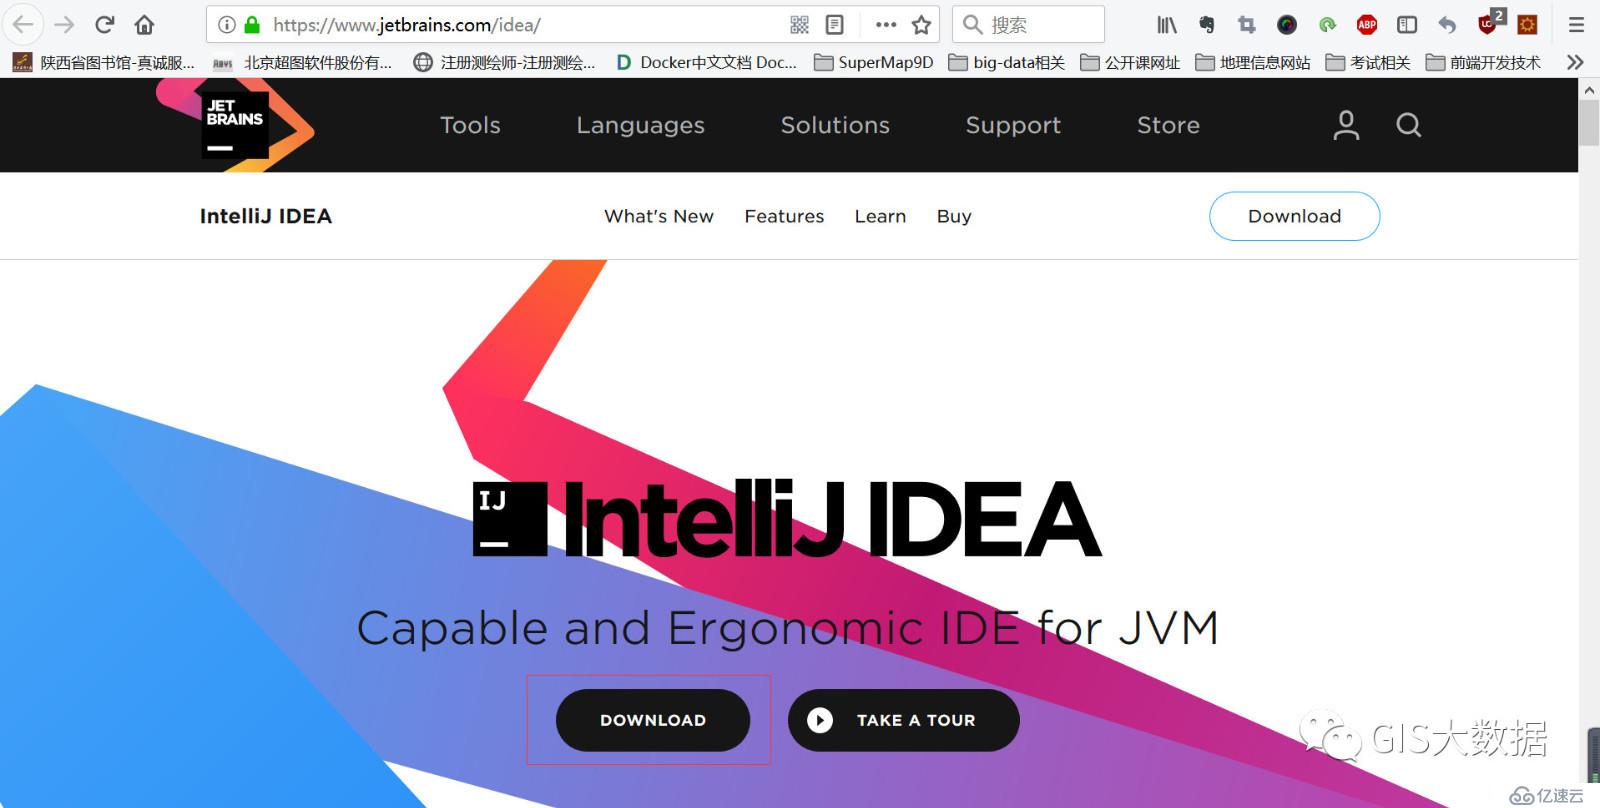Toggle reader view in address bar
Viewport: 1600px width, 808px height.
pos(835,25)
